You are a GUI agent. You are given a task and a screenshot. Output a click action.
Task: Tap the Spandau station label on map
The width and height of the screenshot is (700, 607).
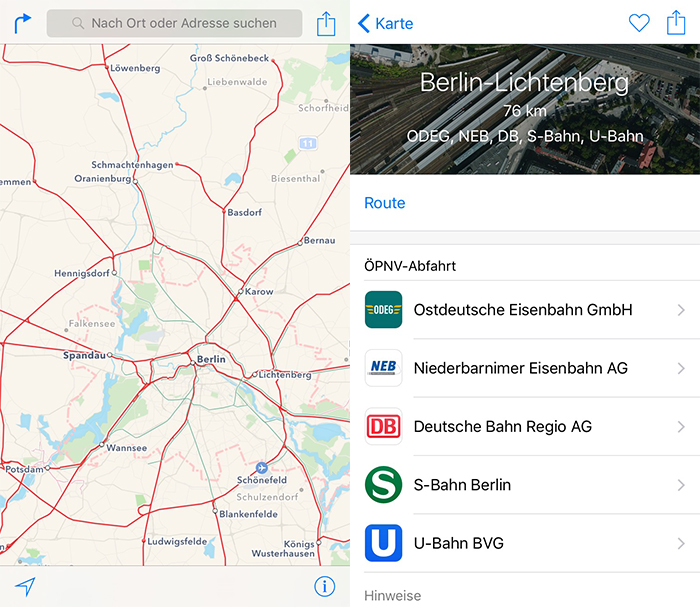tap(84, 355)
